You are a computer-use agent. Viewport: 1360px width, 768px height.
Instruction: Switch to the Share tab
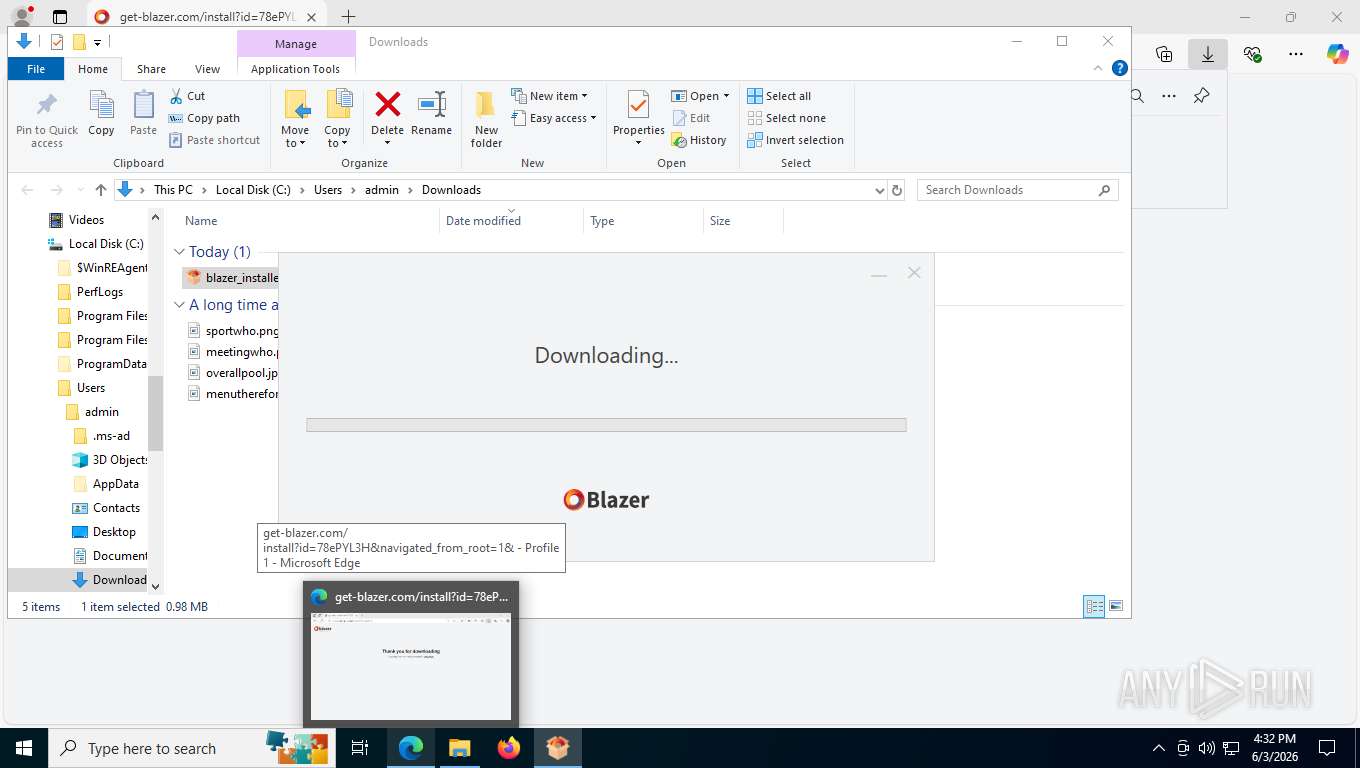[151, 69]
